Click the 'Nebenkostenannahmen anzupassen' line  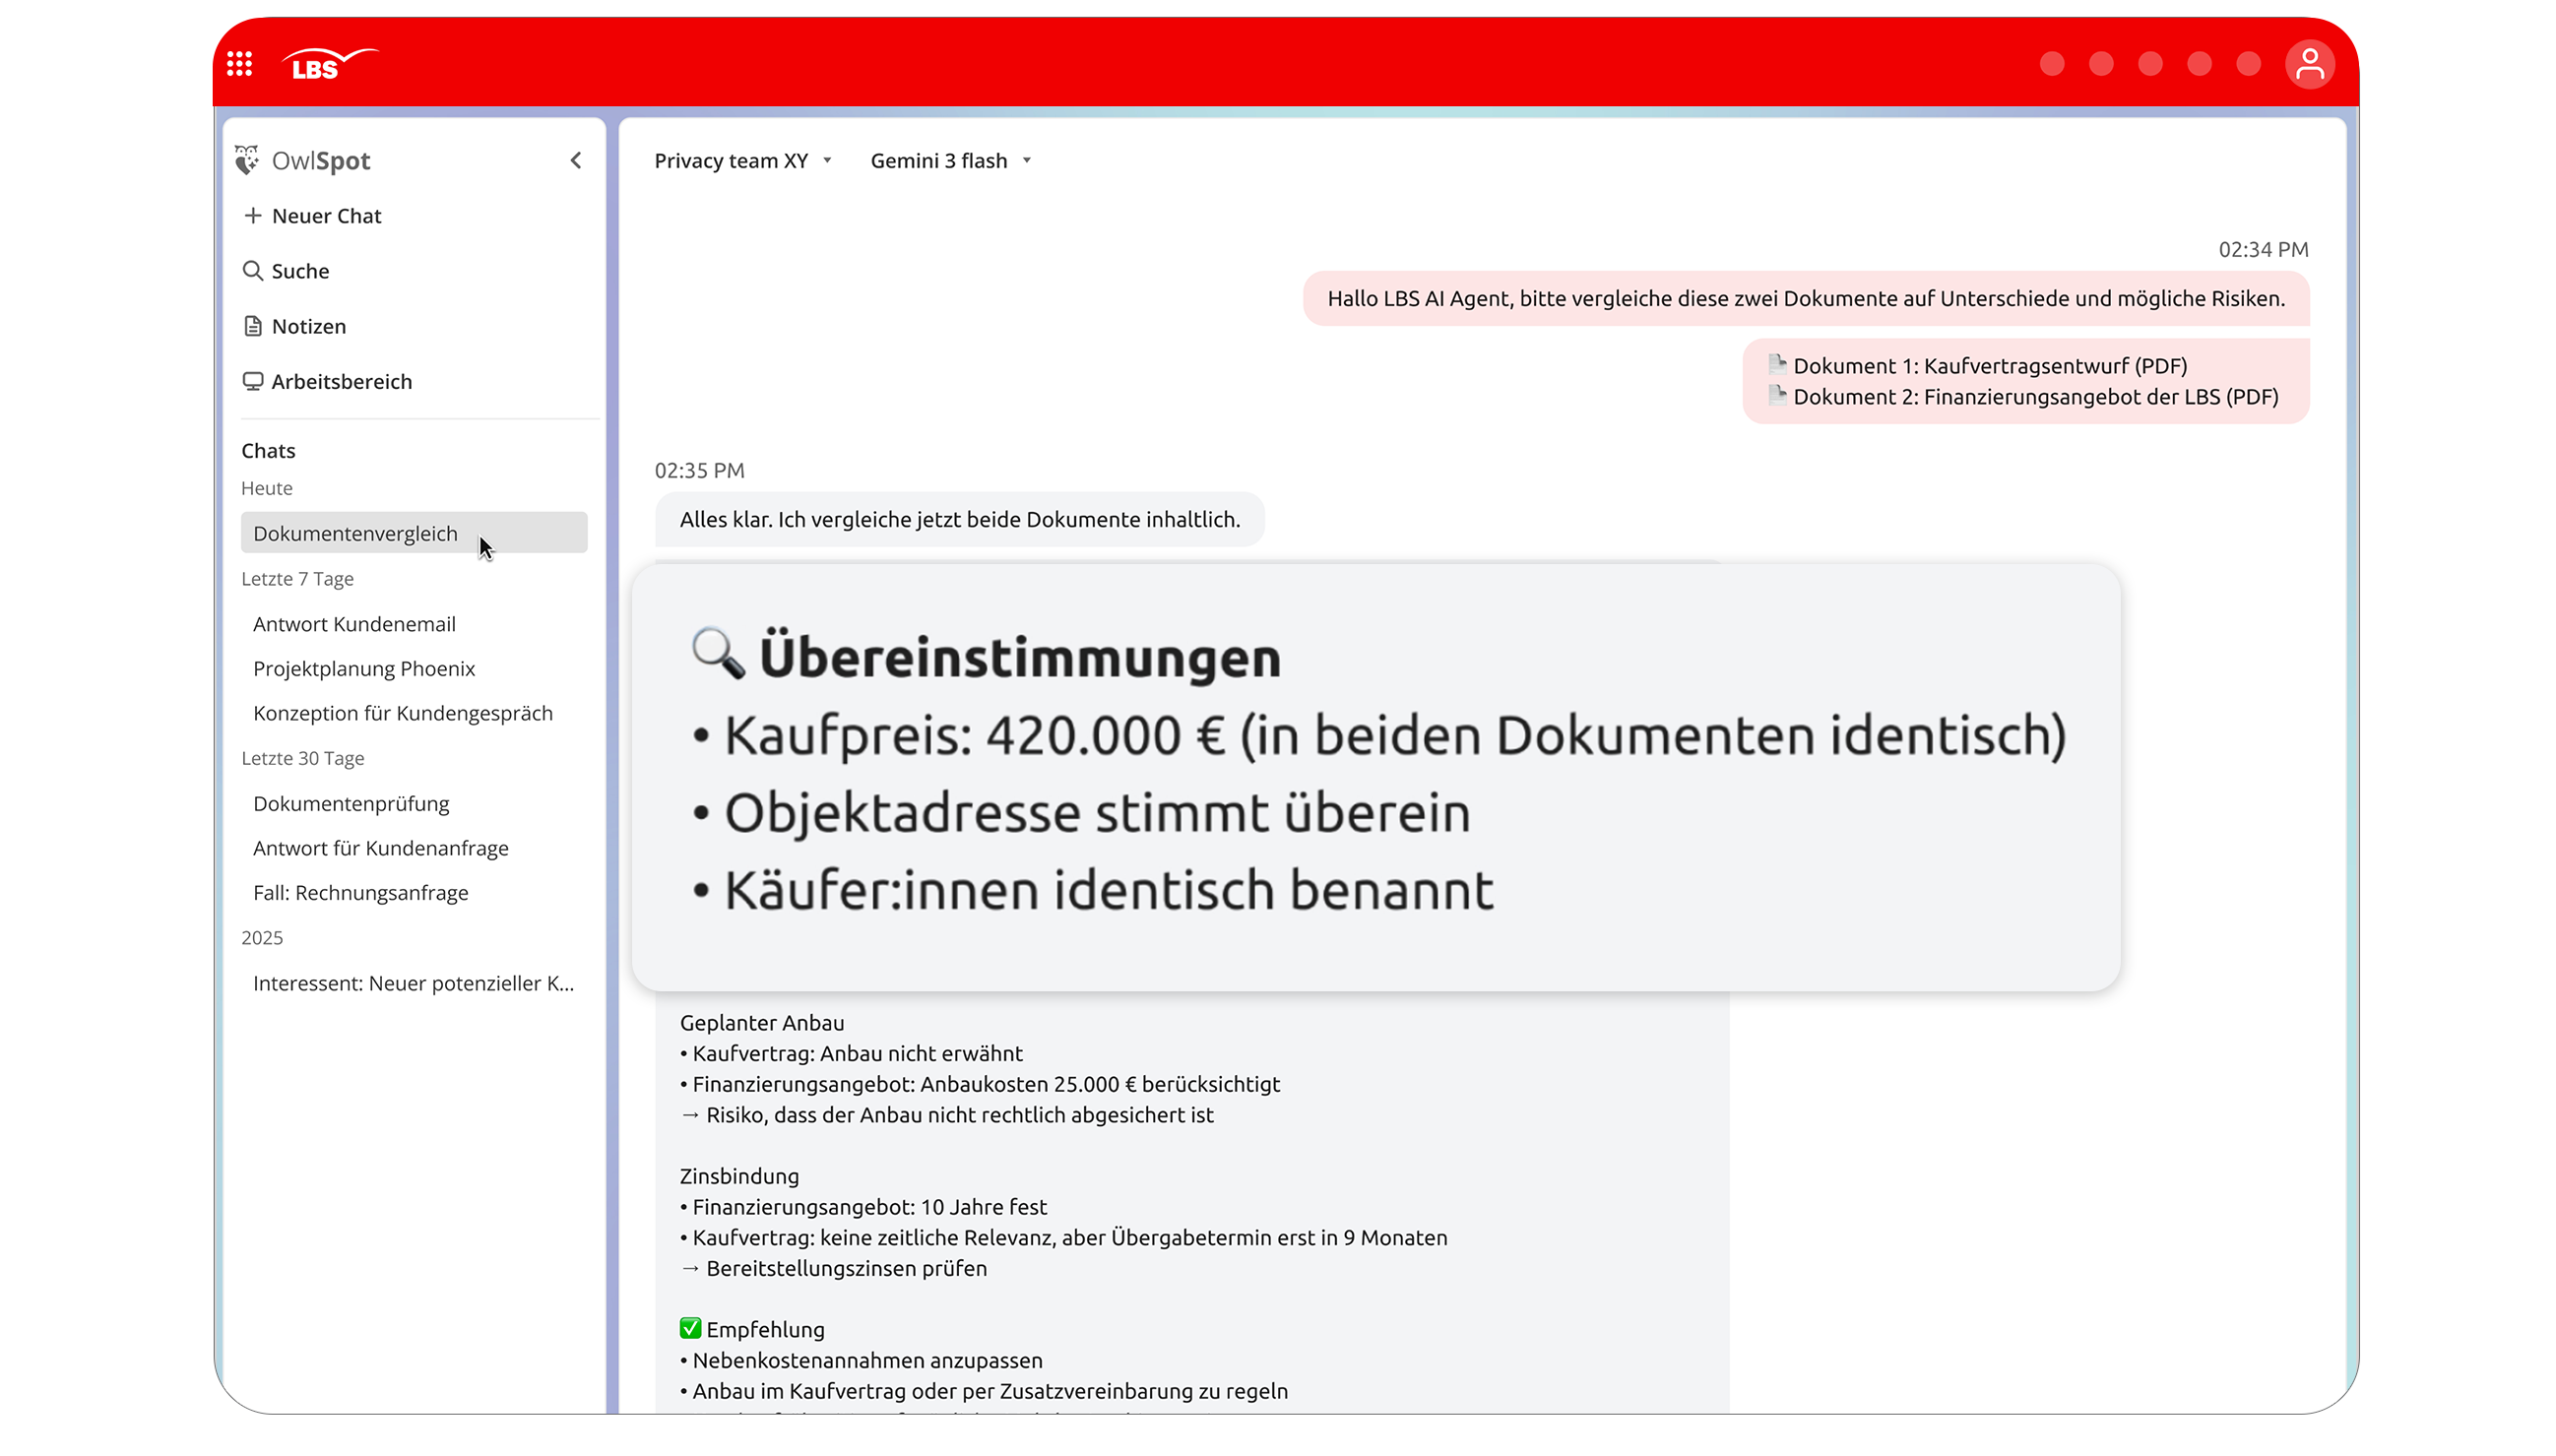[861, 1361]
